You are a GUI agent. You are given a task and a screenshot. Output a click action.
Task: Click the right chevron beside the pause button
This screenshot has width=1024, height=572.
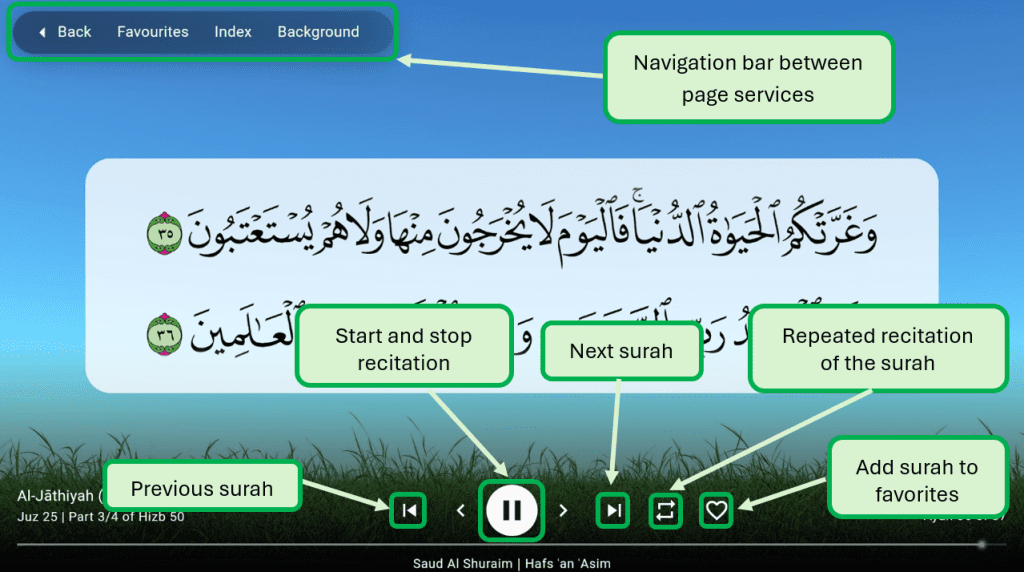pos(563,510)
